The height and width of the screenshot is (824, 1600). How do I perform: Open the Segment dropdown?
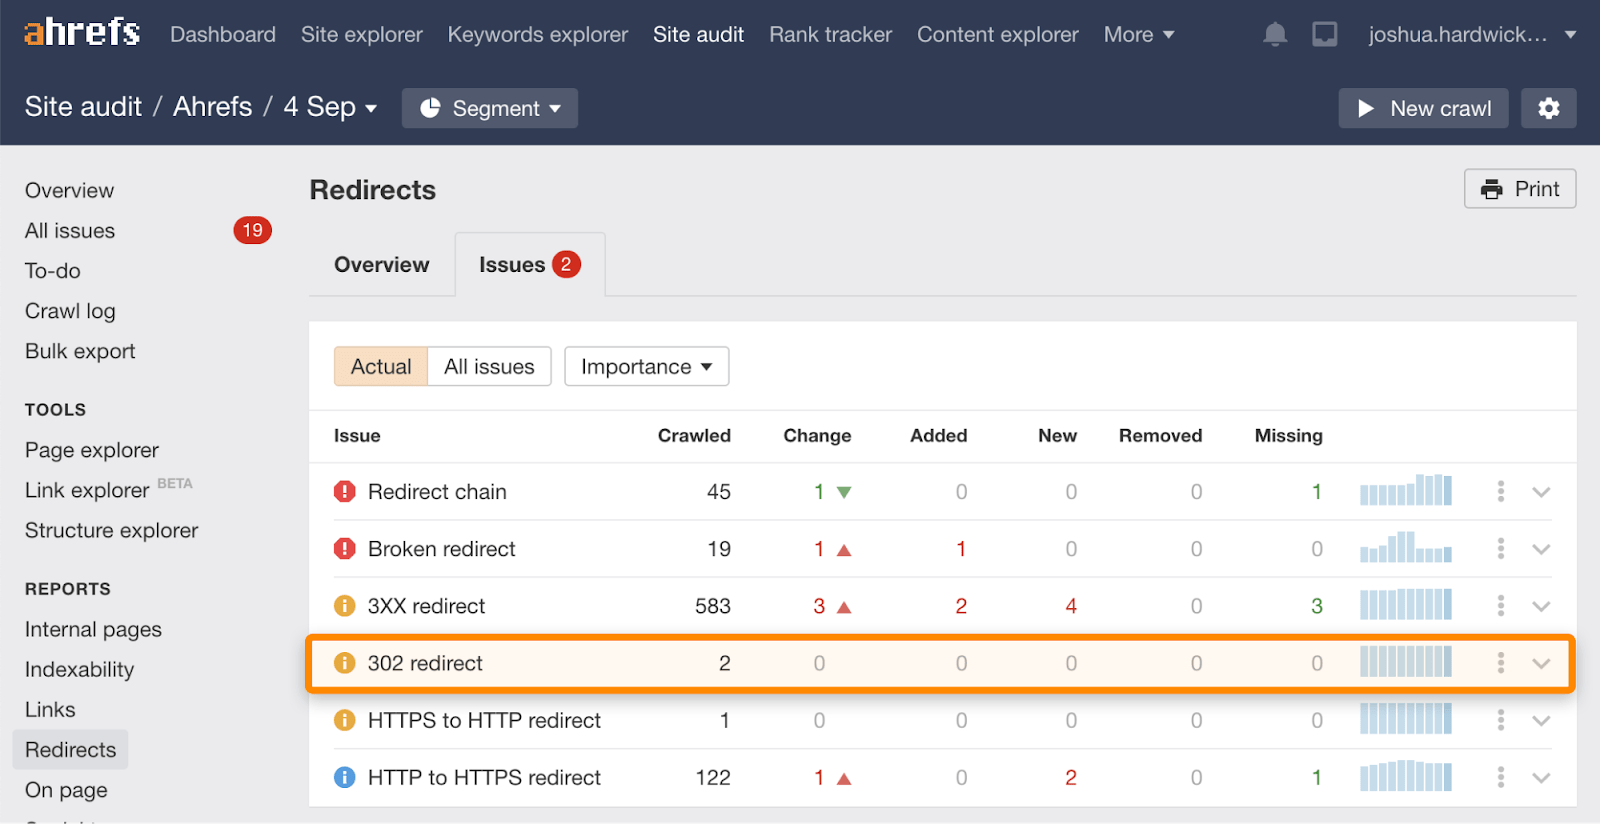tap(490, 108)
